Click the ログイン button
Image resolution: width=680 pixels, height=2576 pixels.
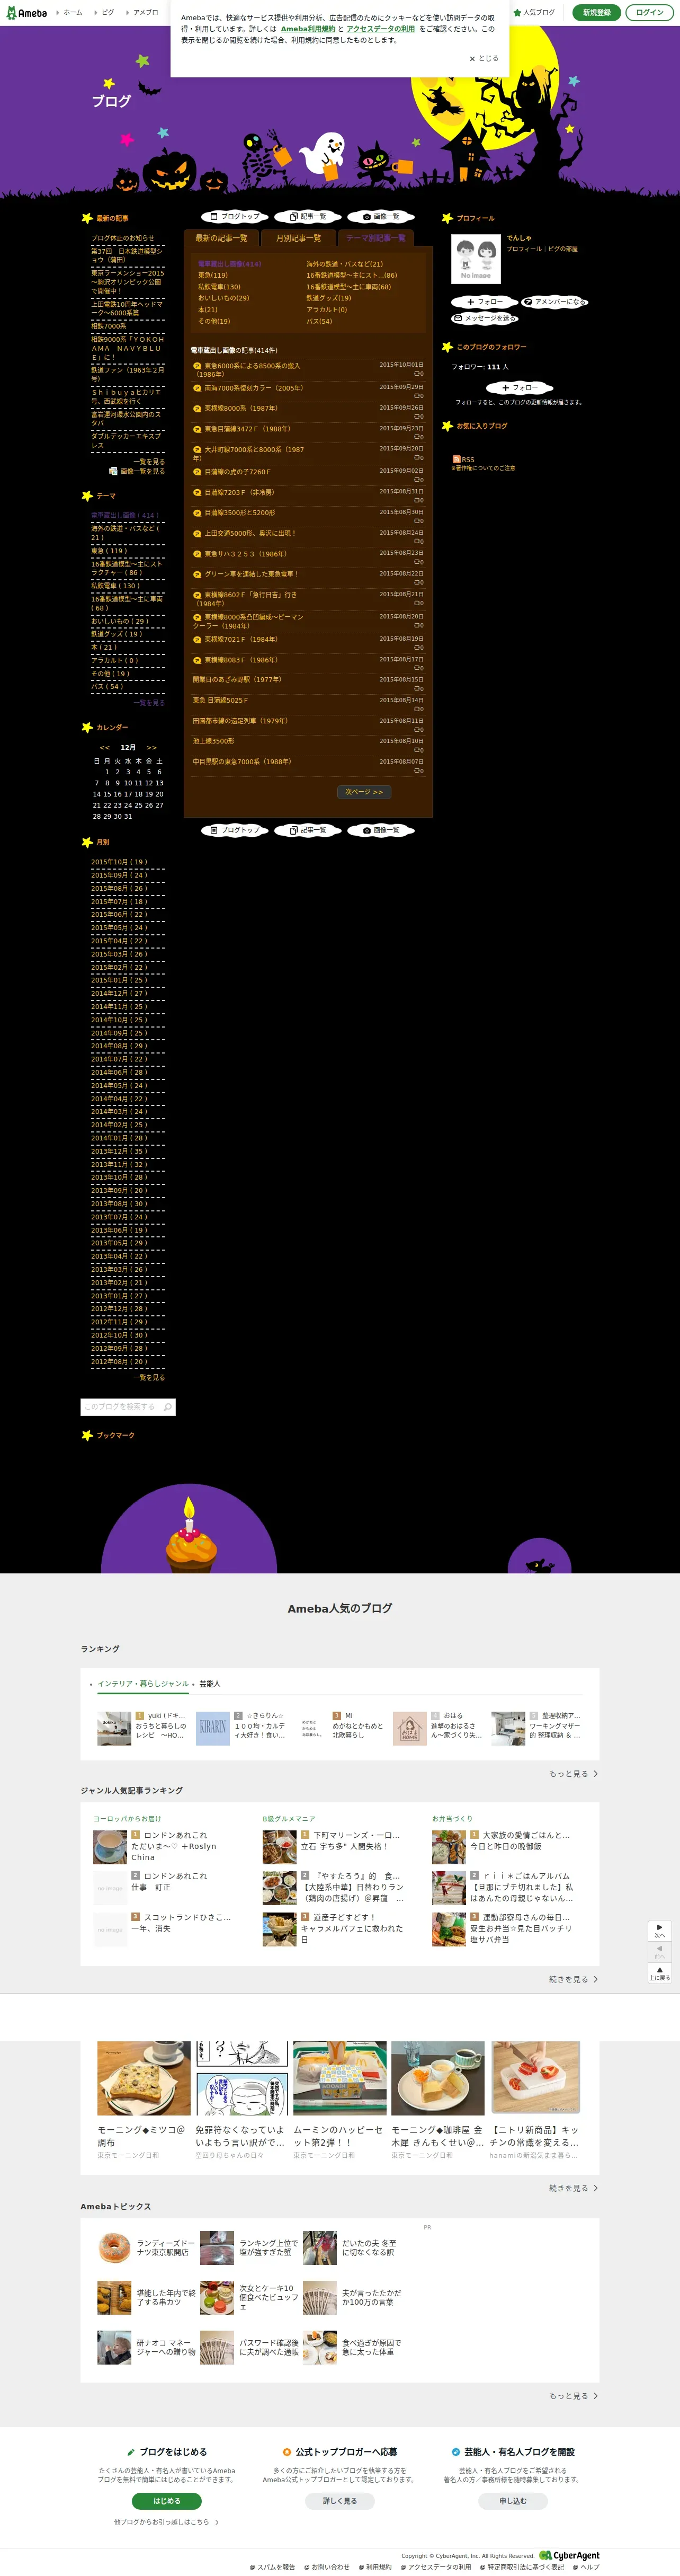[x=649, y=12]
